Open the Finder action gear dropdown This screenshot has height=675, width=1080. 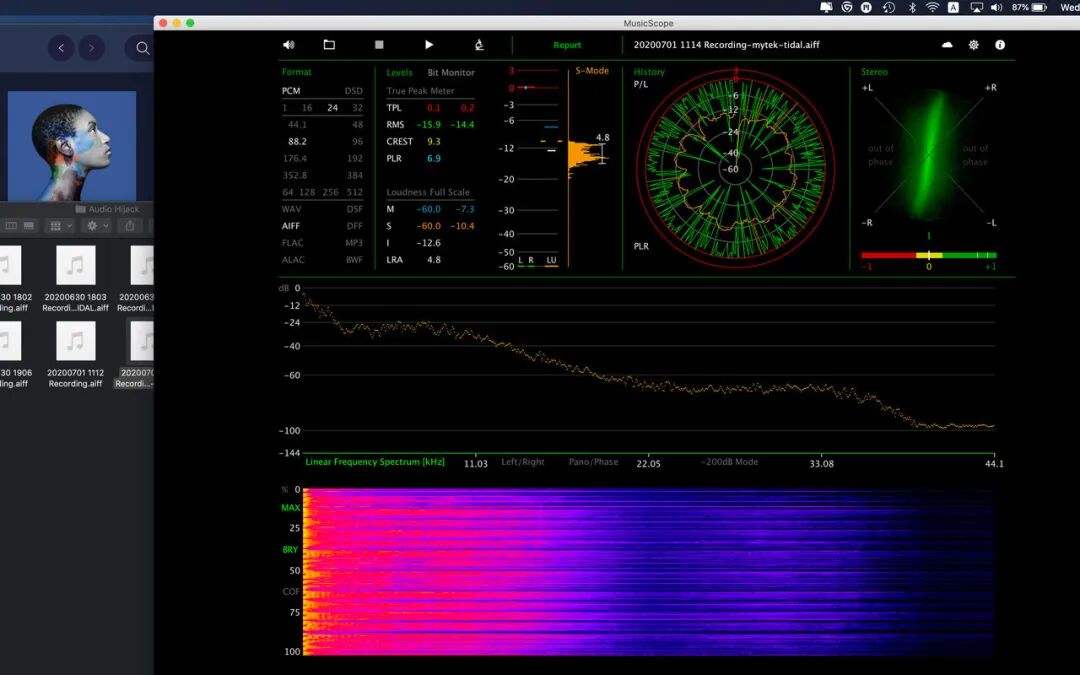[97, 226]
